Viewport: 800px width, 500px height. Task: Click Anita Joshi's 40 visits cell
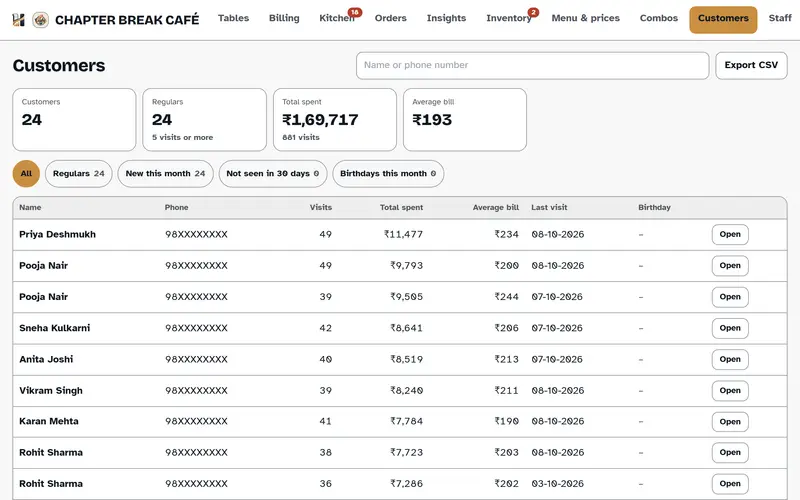(326, 359)
